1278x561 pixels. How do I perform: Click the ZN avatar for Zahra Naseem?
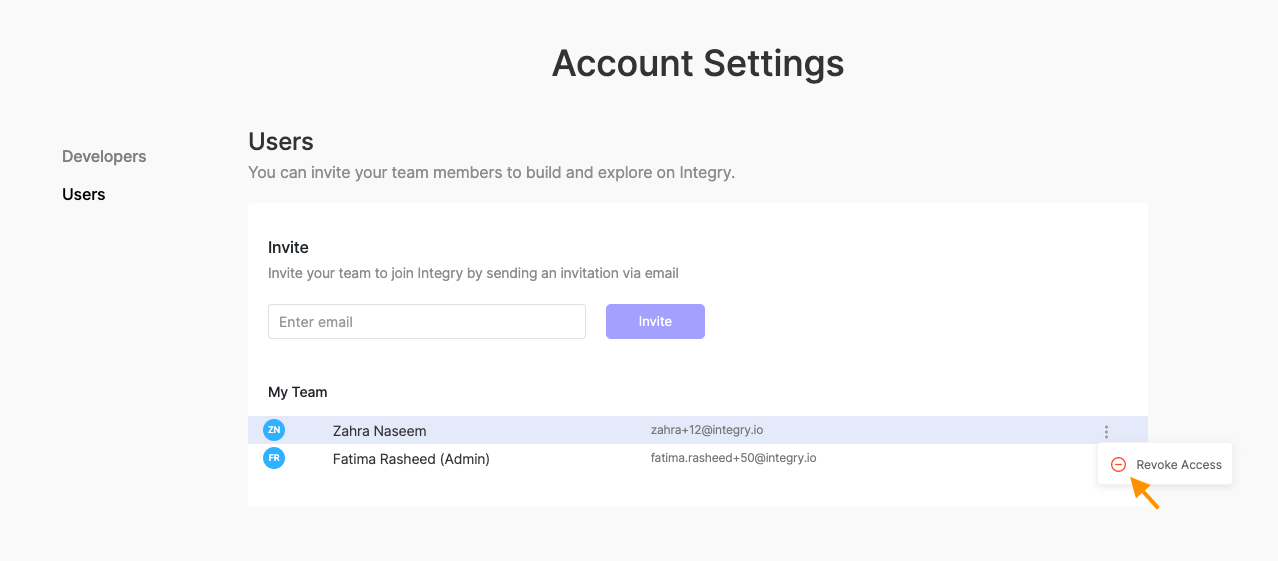pyautogui.click(x=274, y=430)
